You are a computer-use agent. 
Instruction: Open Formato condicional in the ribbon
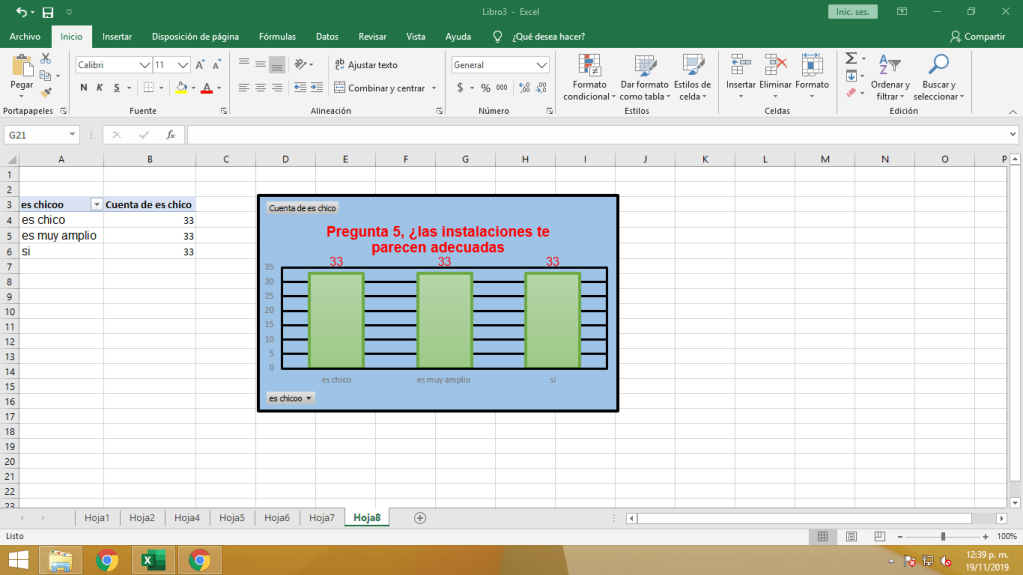click(588, 77)
